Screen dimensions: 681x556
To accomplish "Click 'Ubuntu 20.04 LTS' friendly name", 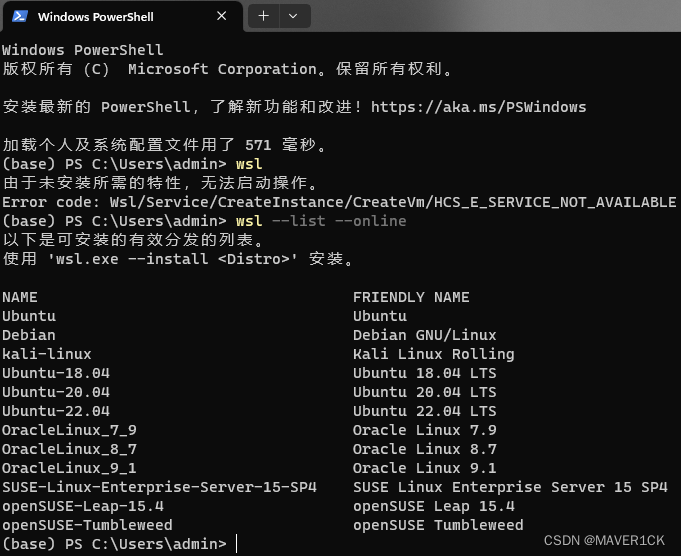I will (x=424, y=392).
